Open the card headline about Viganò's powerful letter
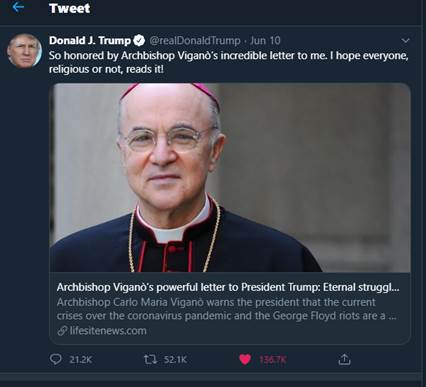The height and width of the screenshot is (387, 426). [228, 287]
